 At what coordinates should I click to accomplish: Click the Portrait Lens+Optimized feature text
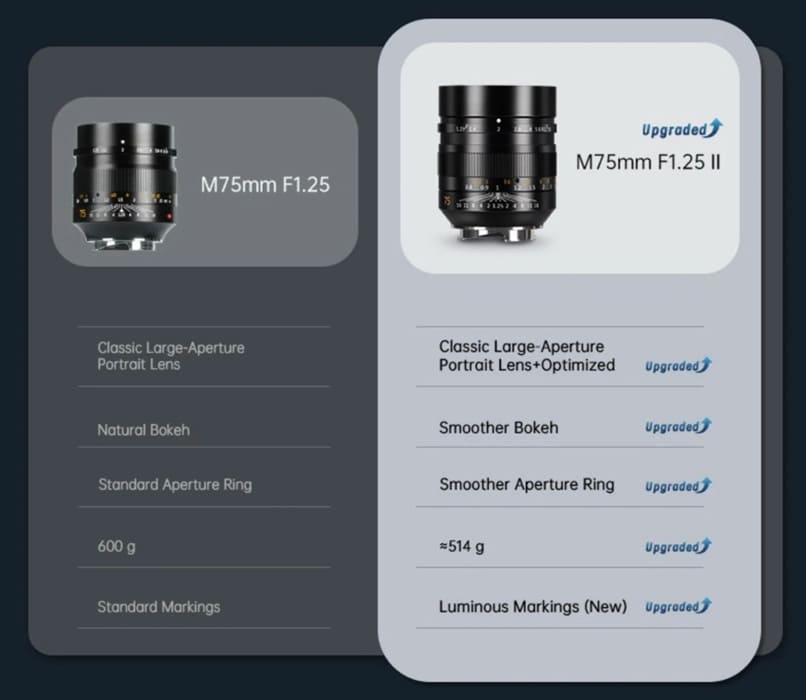tap(526, 356)
